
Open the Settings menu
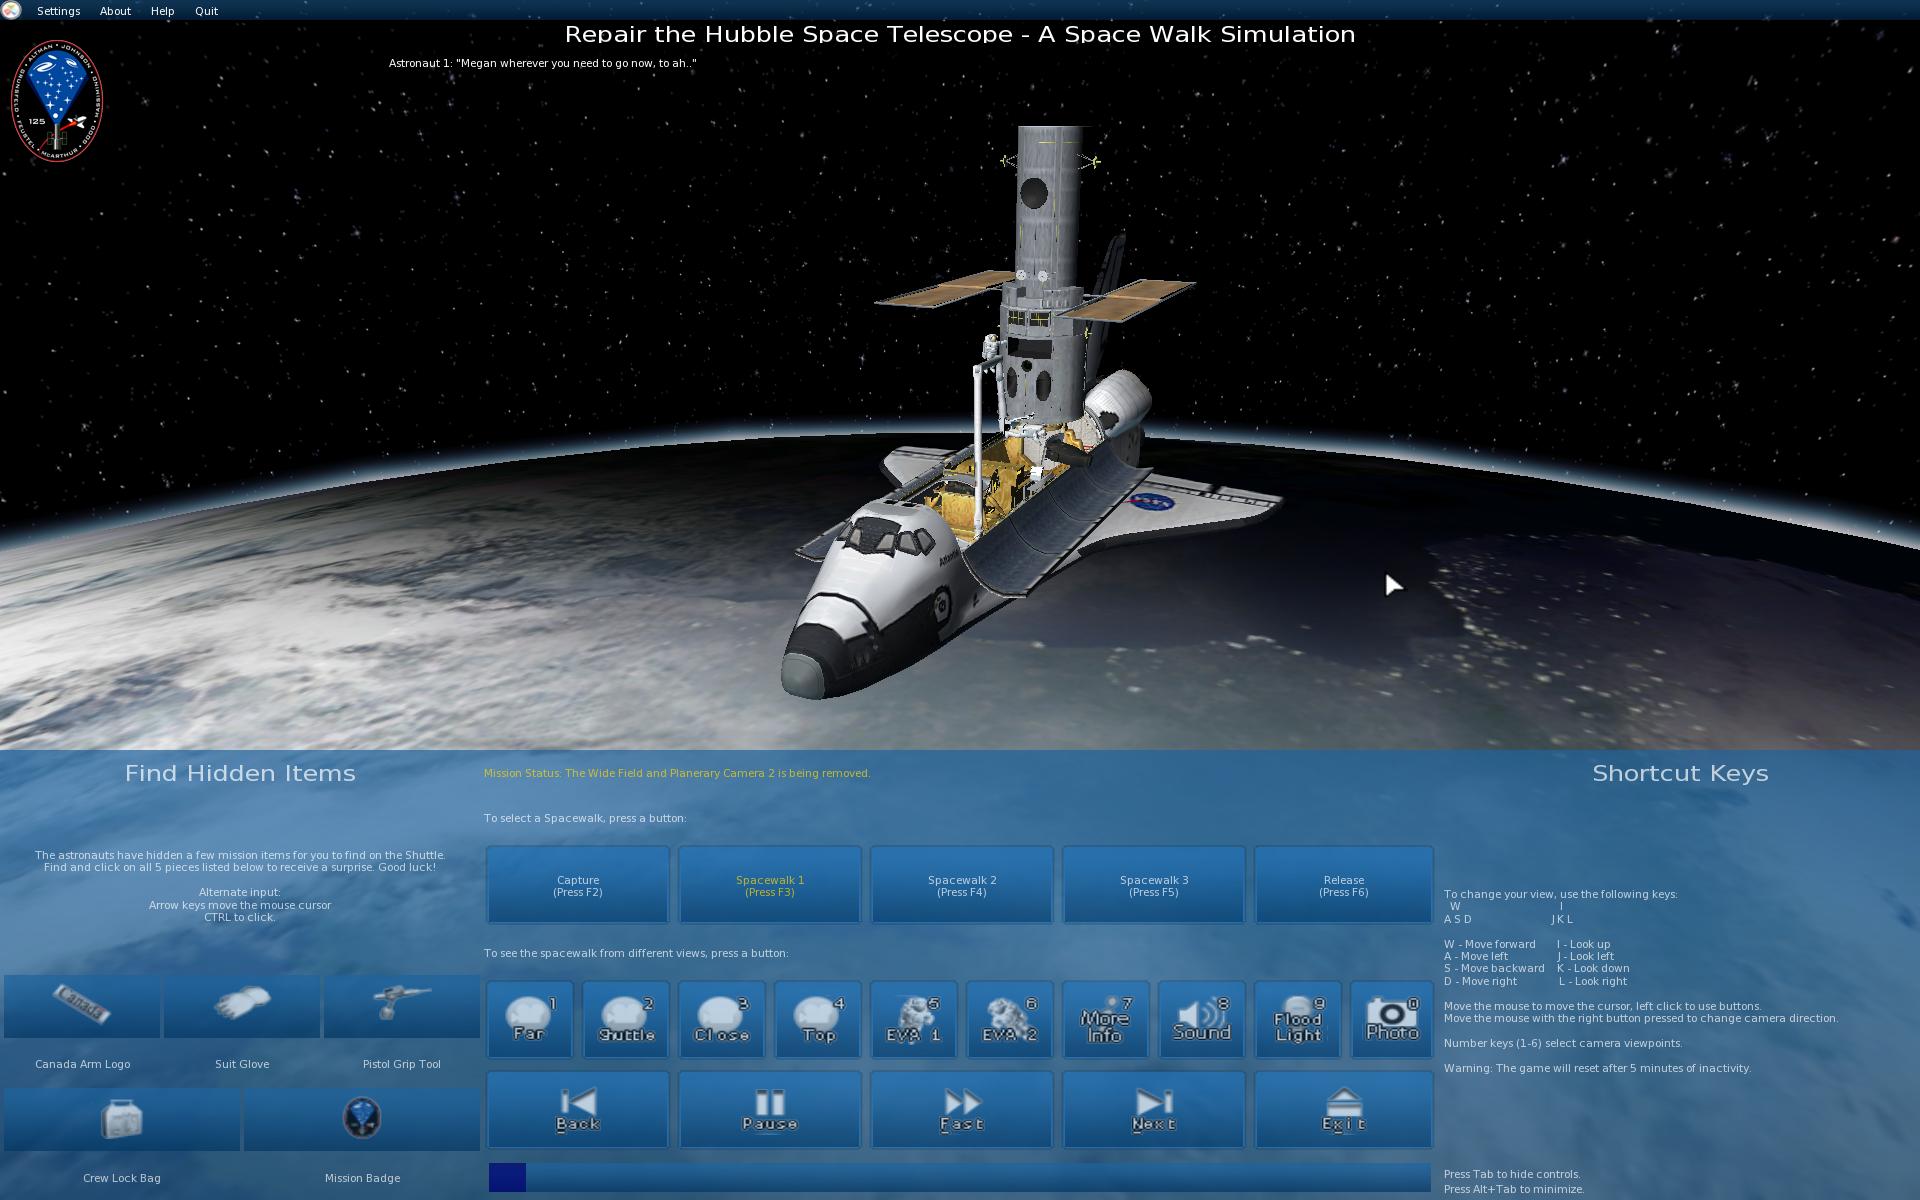pyautogui.click(x=58, y=11)
